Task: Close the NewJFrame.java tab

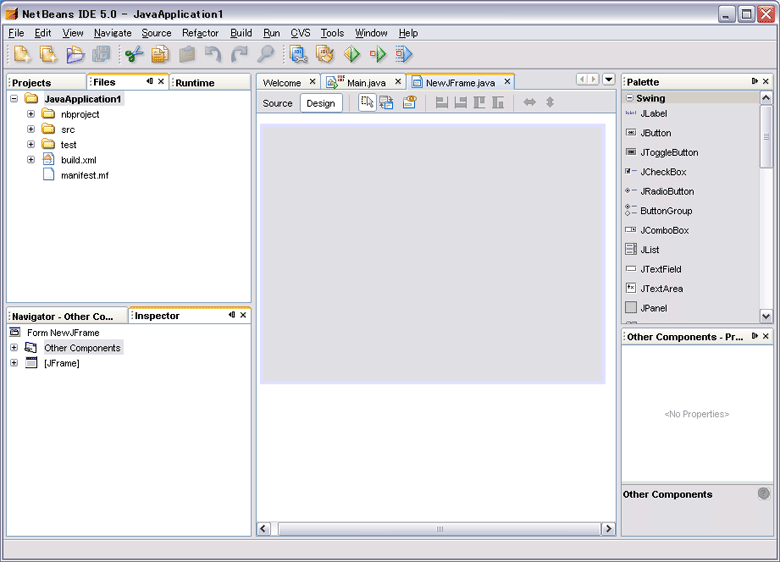Action: click(x=507, y=81)
